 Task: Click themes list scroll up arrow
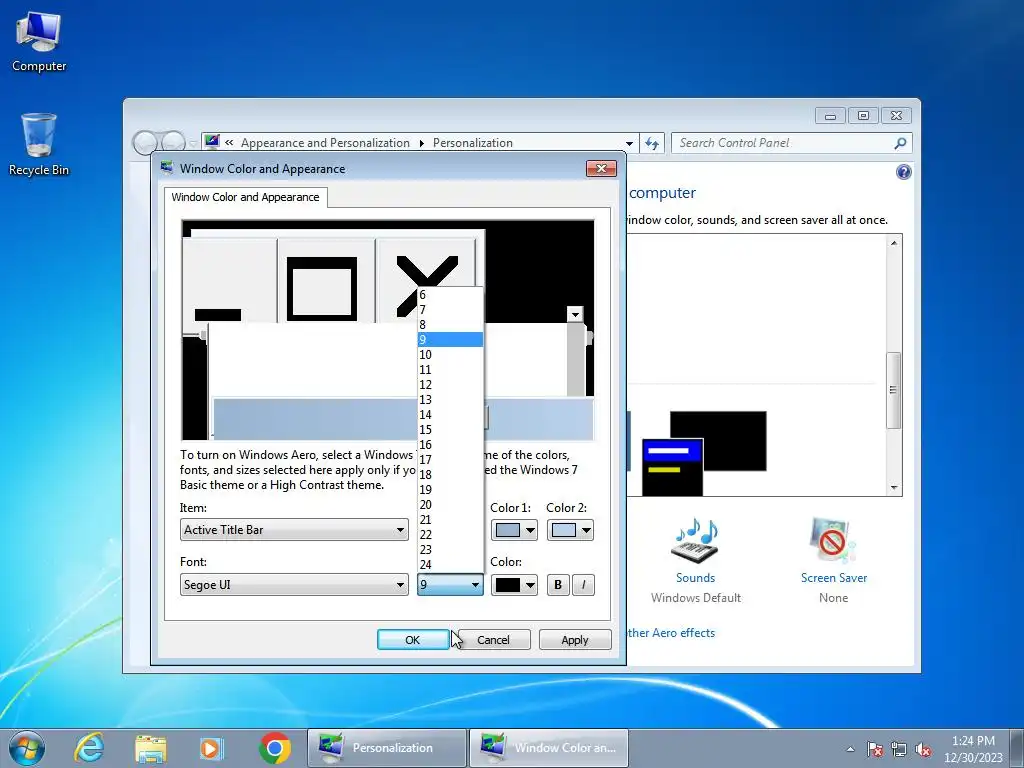[x=893, y=243]
